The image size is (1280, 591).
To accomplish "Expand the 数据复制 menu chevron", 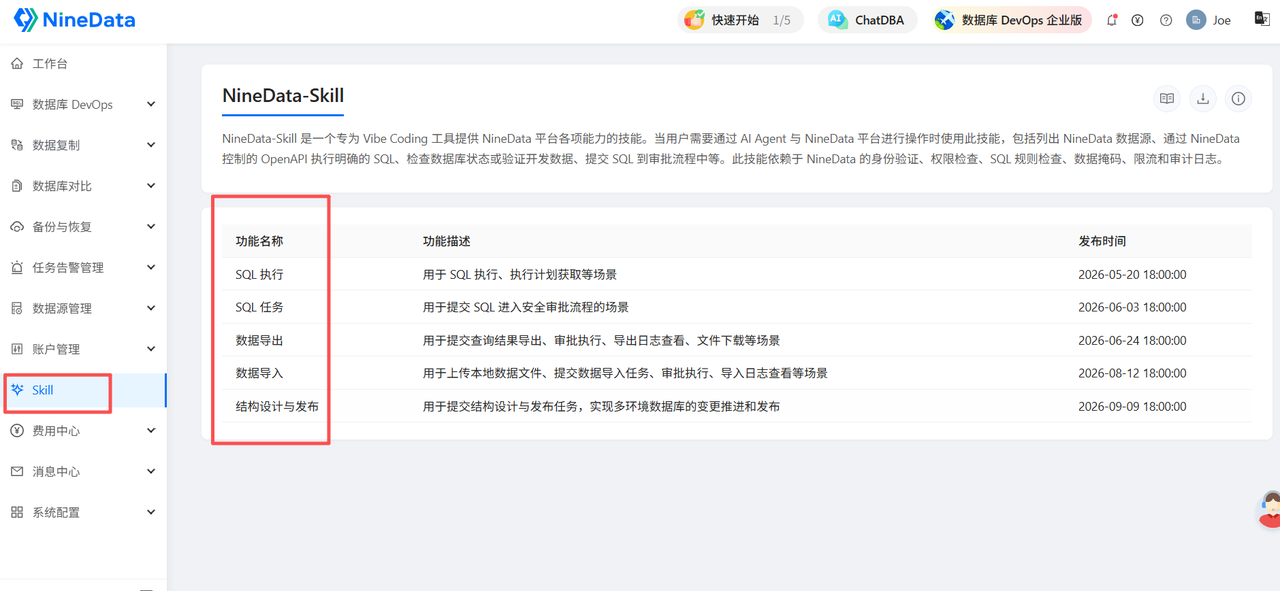I will pyautogui.click(x=151, y=145).
